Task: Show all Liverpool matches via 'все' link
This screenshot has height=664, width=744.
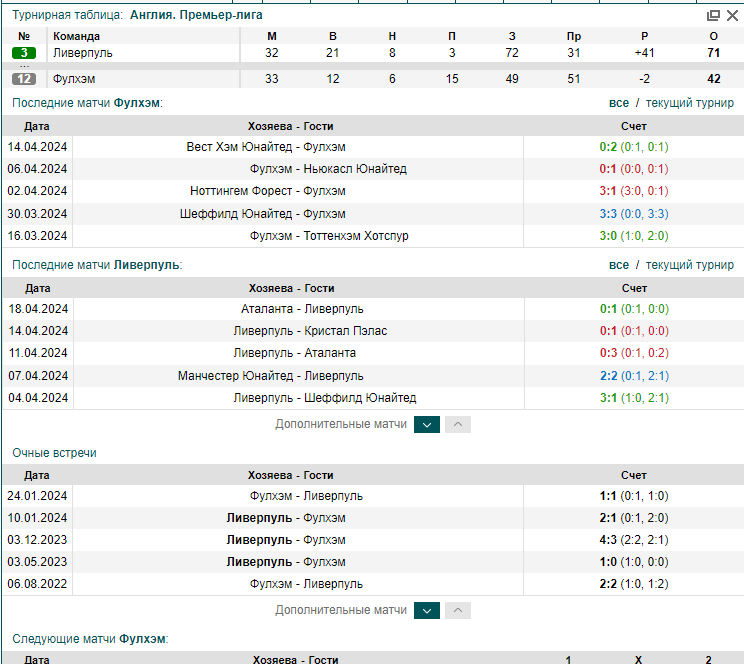Action: pos(619,265)
